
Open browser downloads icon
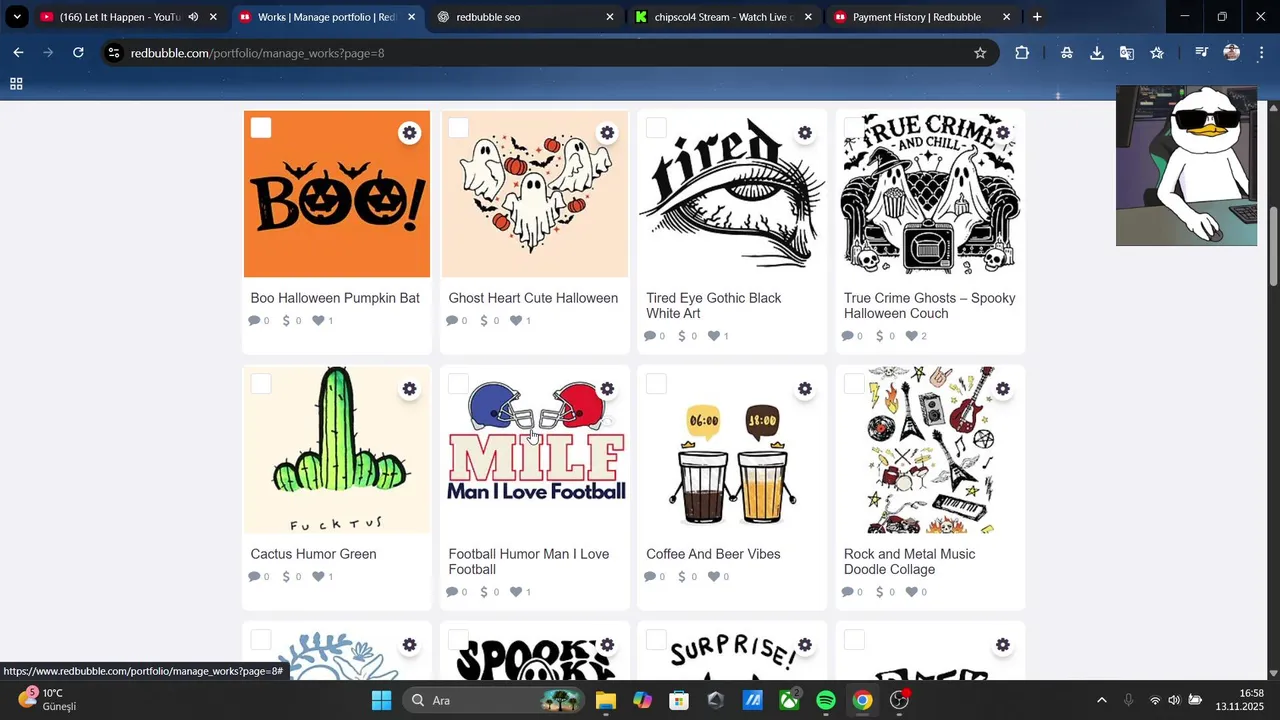pos(1097,53)
